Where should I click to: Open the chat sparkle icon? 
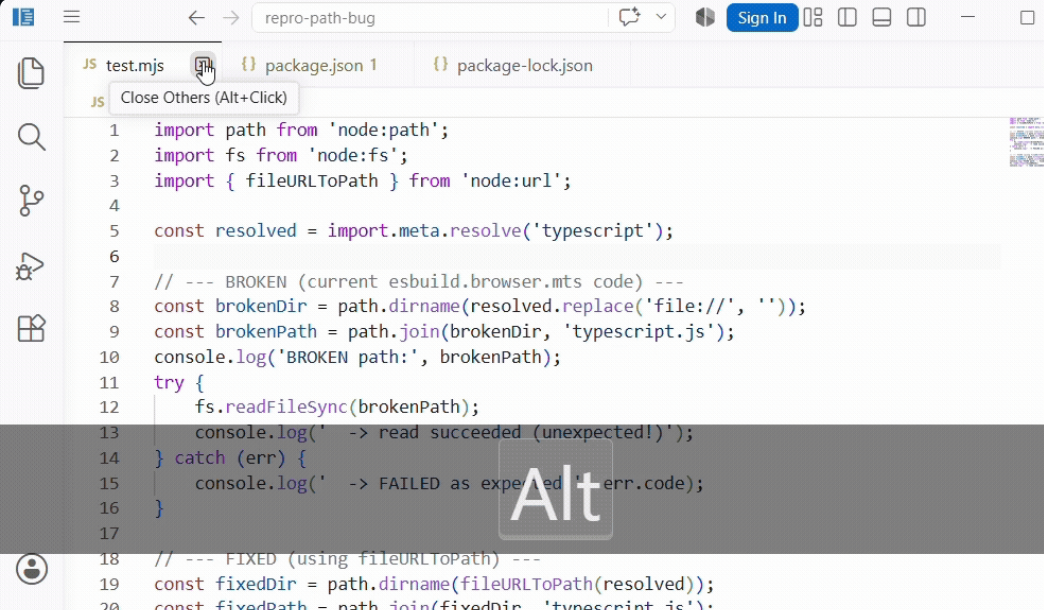click(x=629, y=17)
